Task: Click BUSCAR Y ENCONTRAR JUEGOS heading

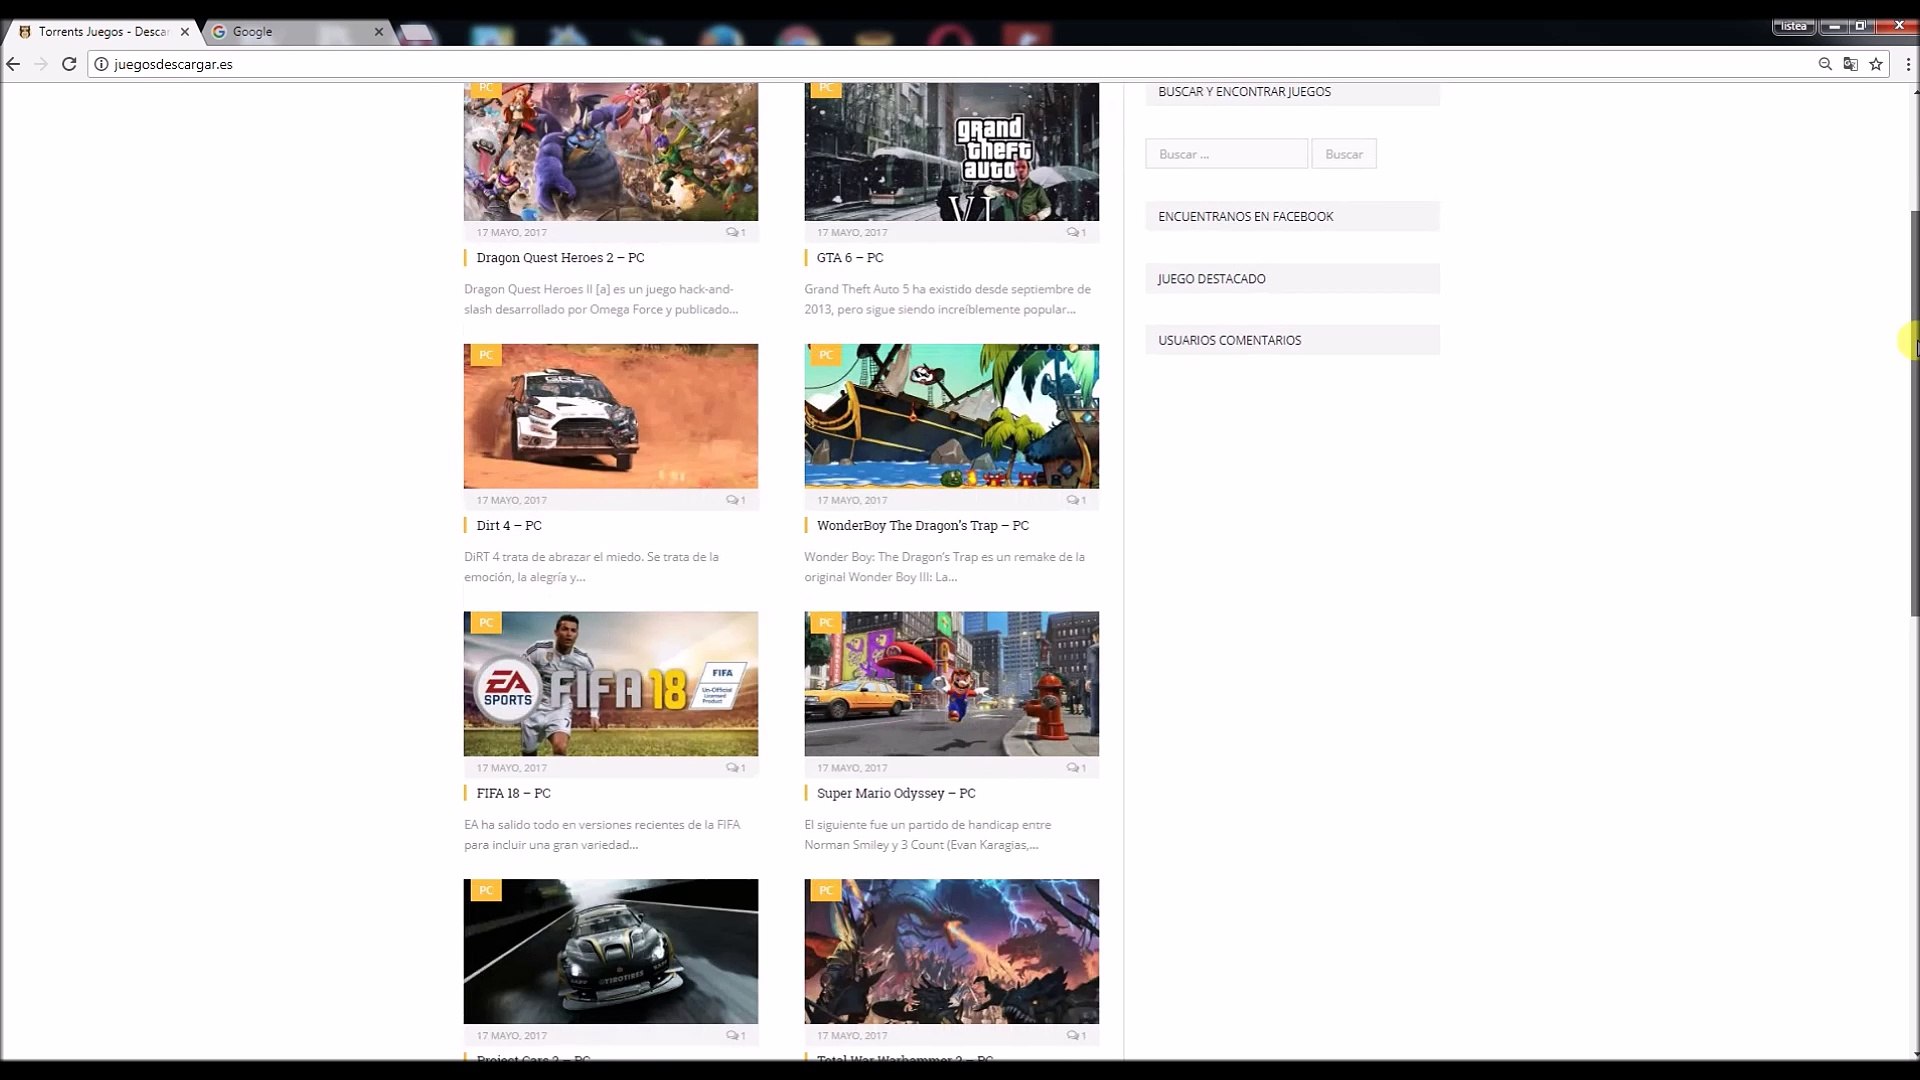Action: (x=1245, y=92)
